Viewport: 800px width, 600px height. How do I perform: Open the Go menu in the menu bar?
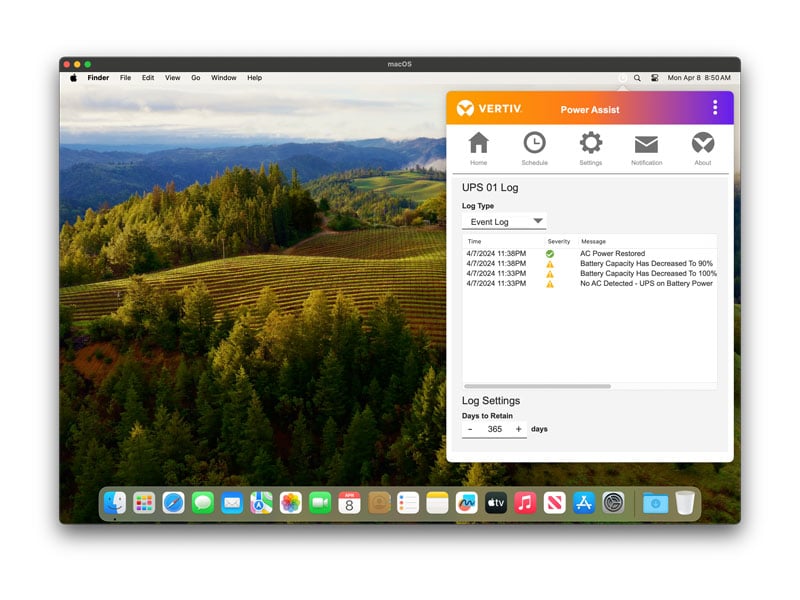tap(196, 77)
